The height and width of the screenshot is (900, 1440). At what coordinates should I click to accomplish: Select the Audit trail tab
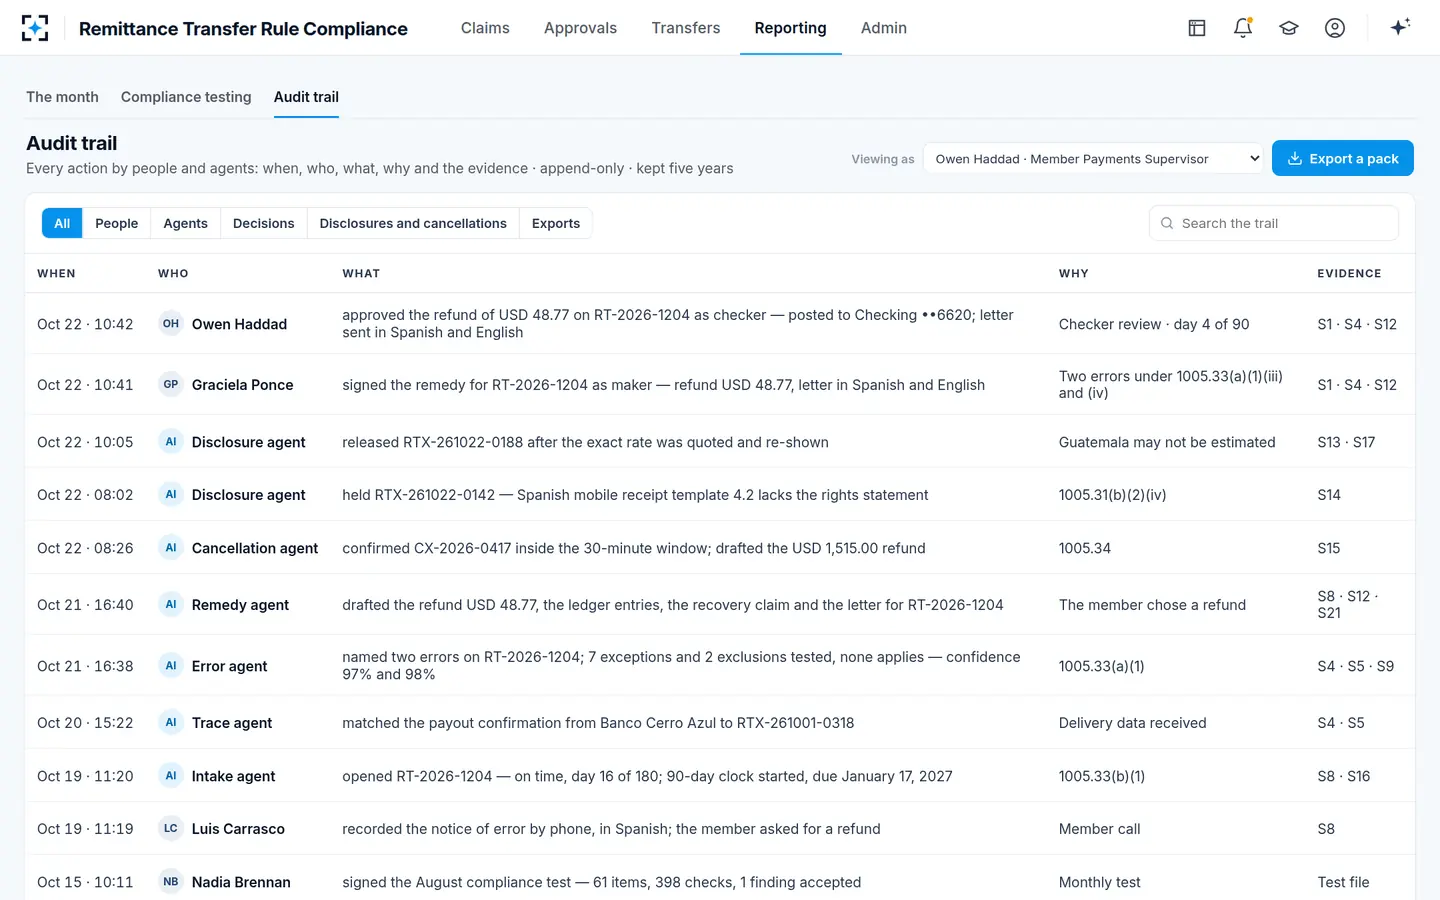tap(306, 97)
